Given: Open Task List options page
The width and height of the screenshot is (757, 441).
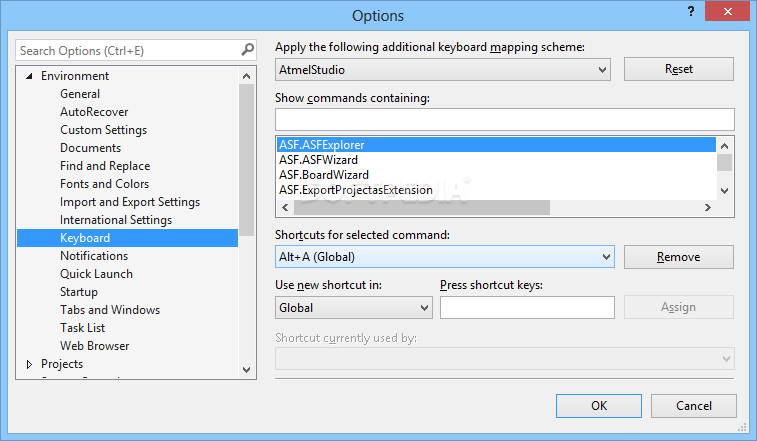Looking at the screenshot, I should pyautogui.click(x=82, y=327).
